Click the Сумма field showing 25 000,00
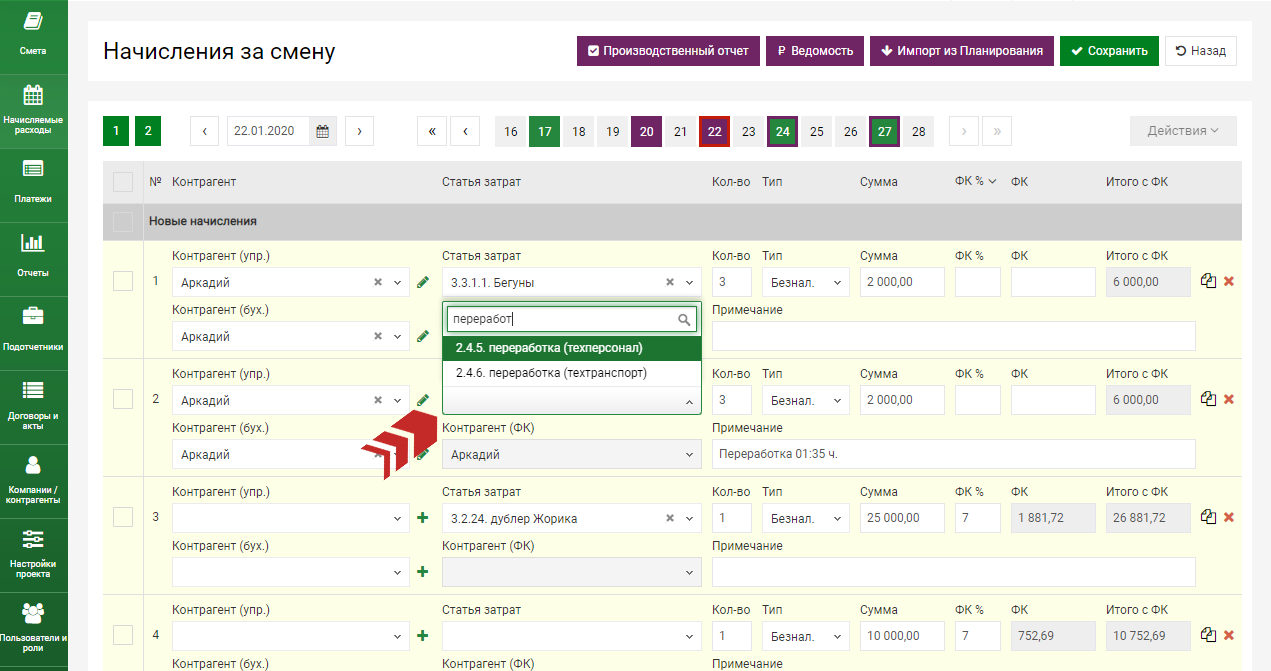Image resolution: width=1271 pixels, height=671 pixels. click(x=902, y=519)
